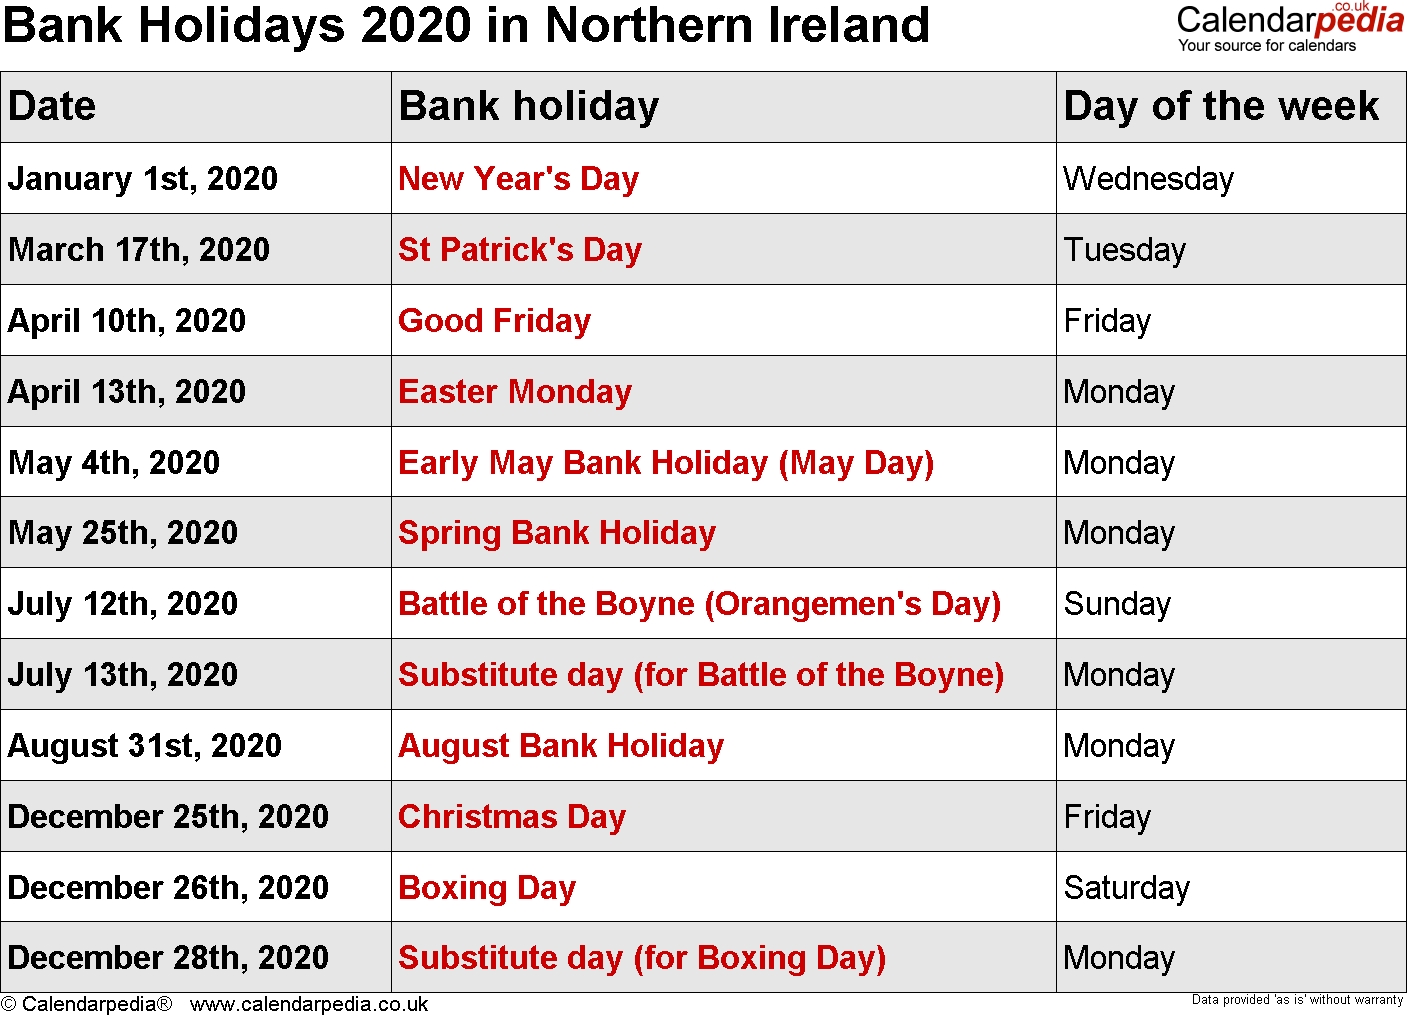
Task: Open the Boxing Day link
Action: click(487, 888)
